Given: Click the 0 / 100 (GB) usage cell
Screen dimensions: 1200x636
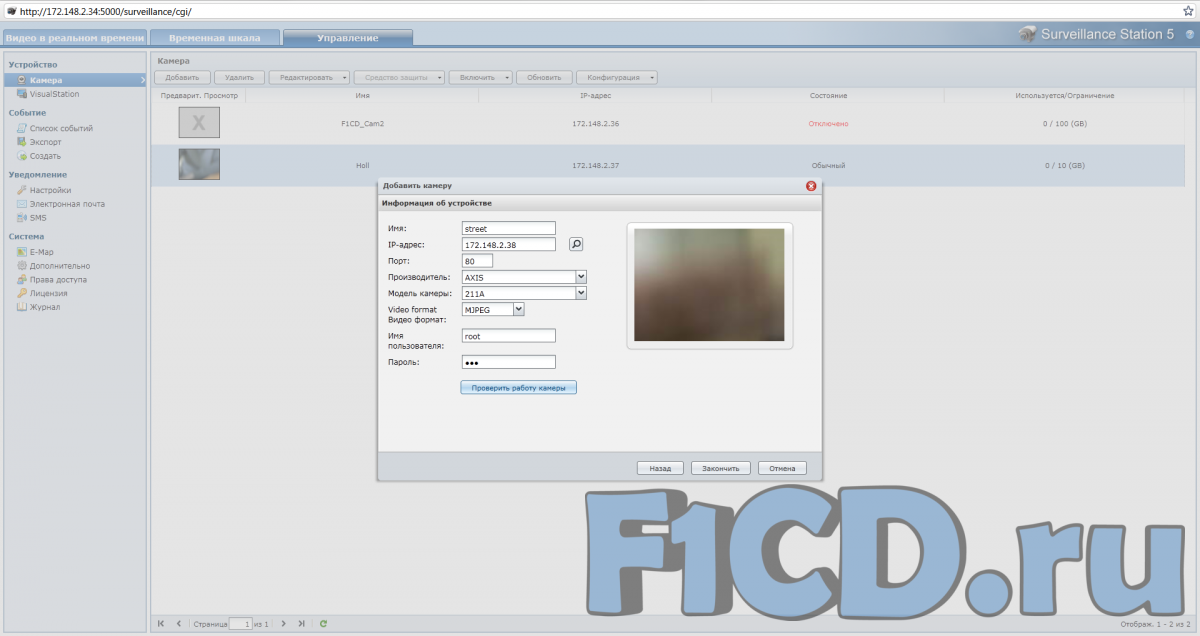Looking at the screenshot, I should click(1064, 123).
